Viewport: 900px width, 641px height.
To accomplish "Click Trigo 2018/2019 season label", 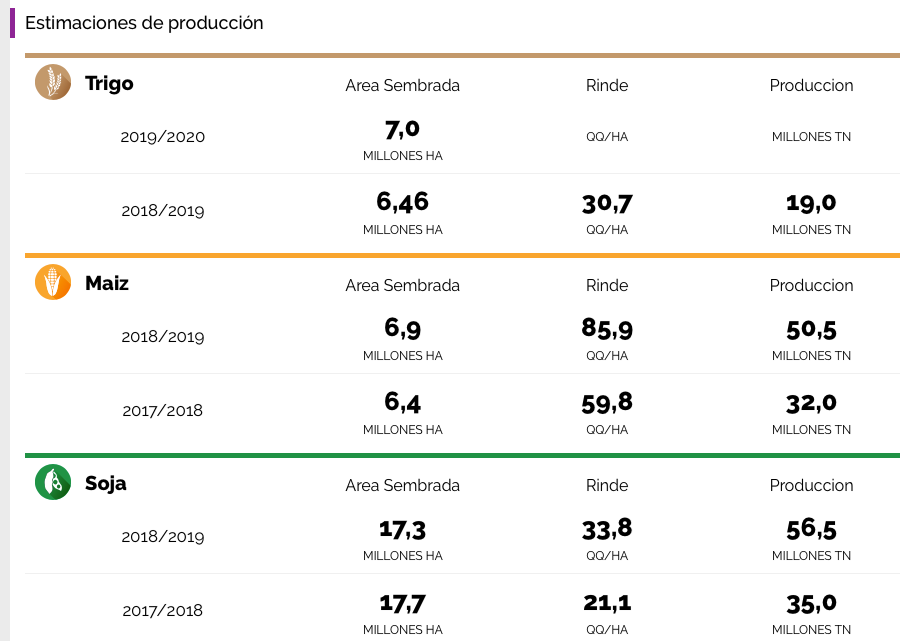I will [163, 211].
